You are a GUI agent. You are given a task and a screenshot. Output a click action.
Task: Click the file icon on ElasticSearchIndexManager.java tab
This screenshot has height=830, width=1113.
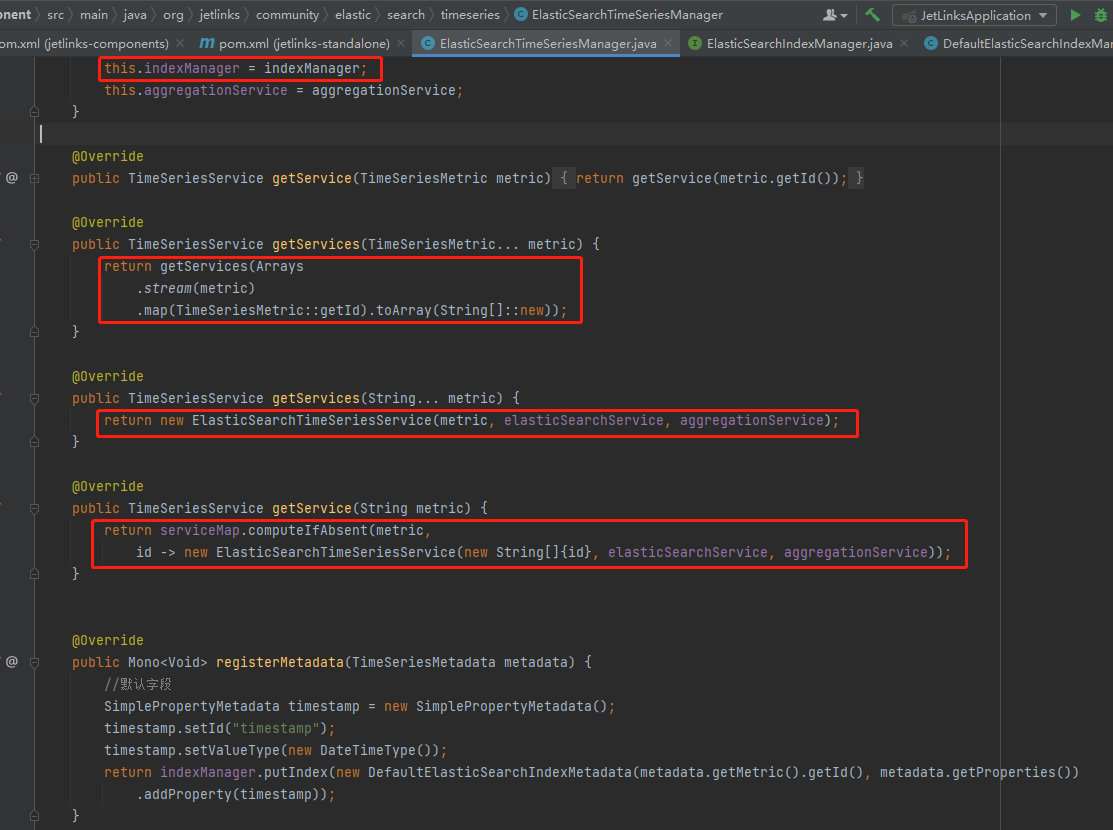pos(694,44)
